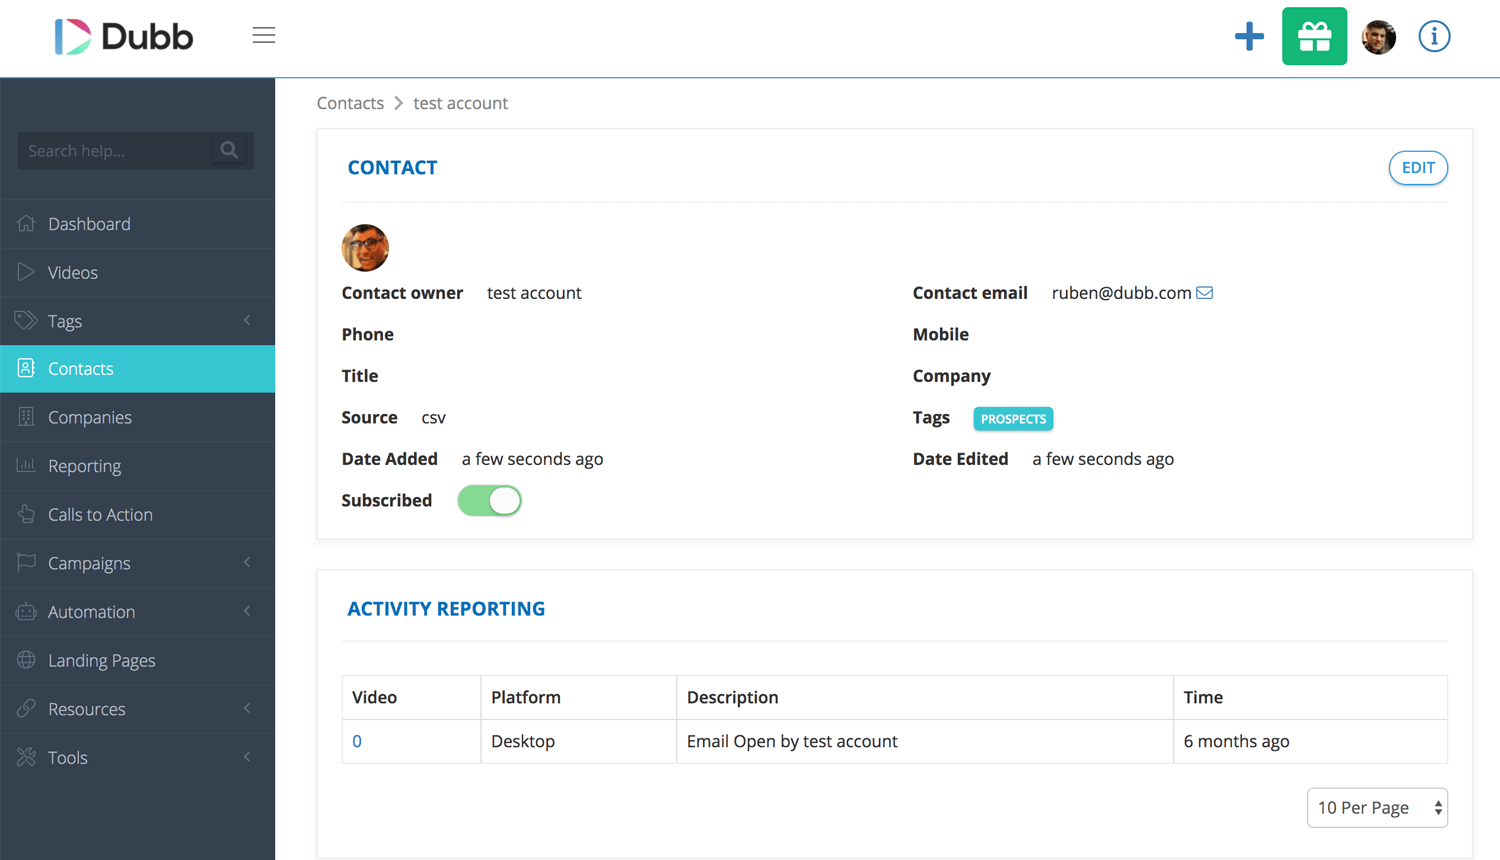Click the 'csv' source value
1500x860 pixels.
[433, 418]
